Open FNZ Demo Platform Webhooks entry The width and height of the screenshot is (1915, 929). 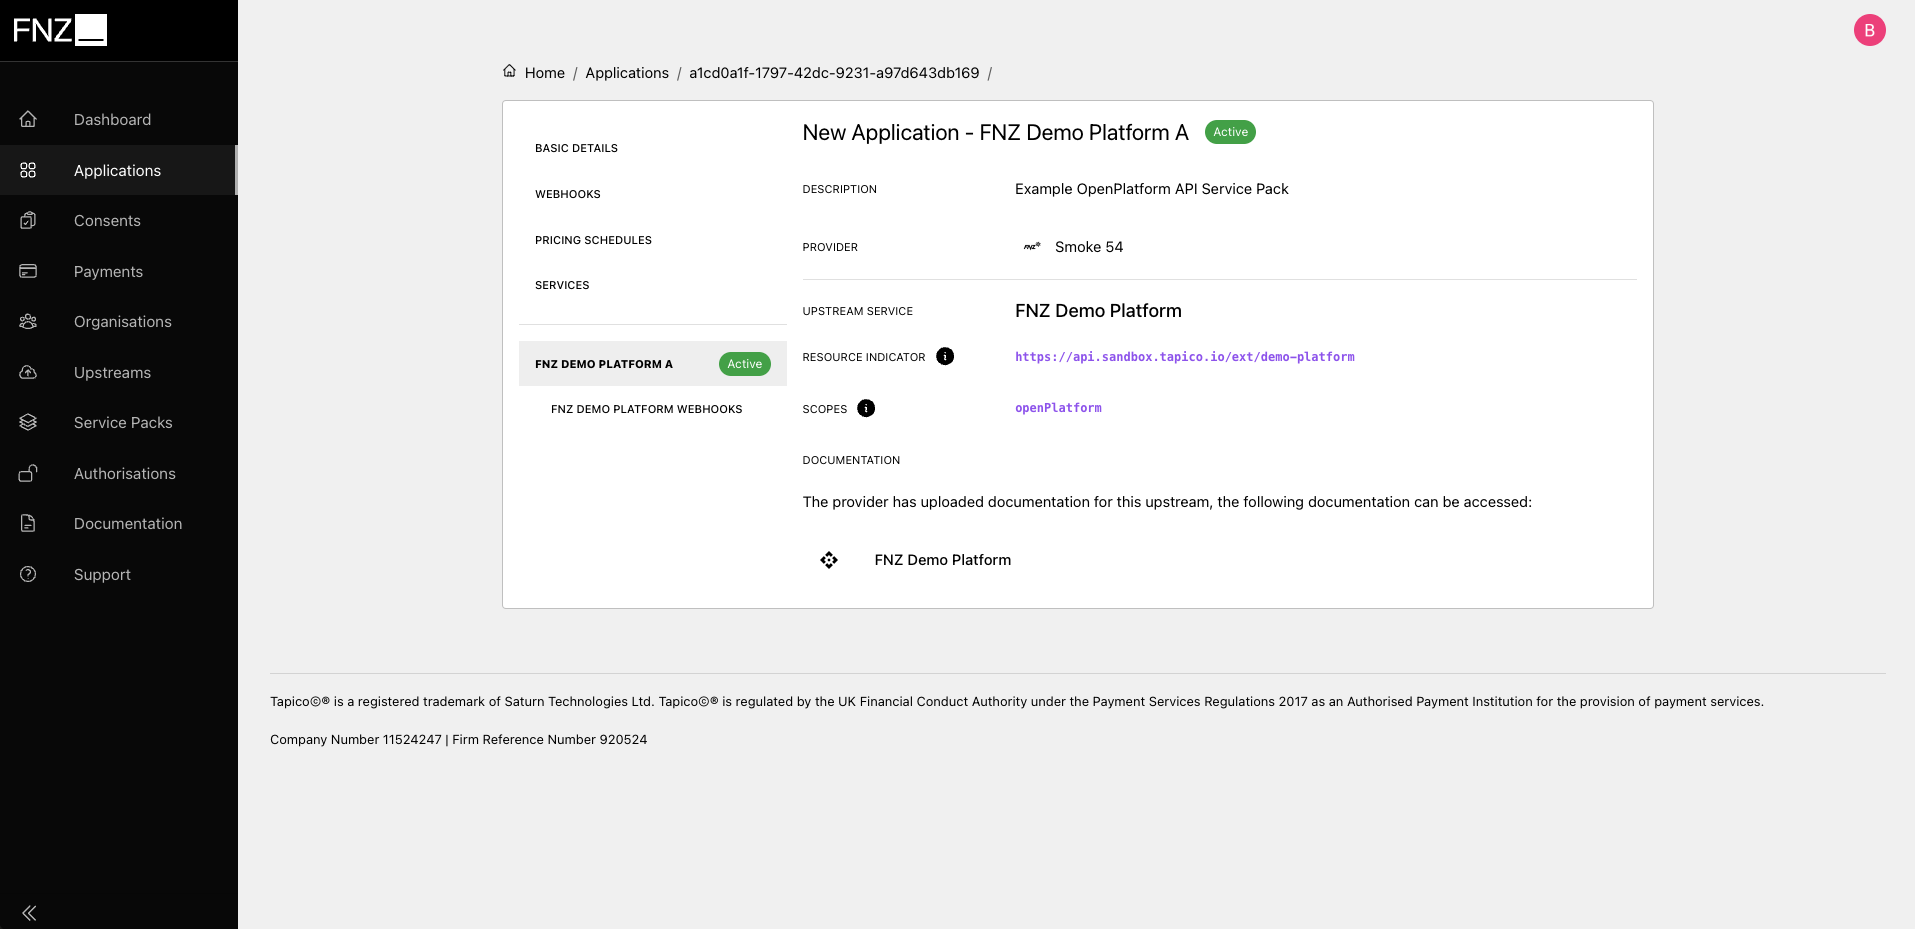click(x=646, y=409)
